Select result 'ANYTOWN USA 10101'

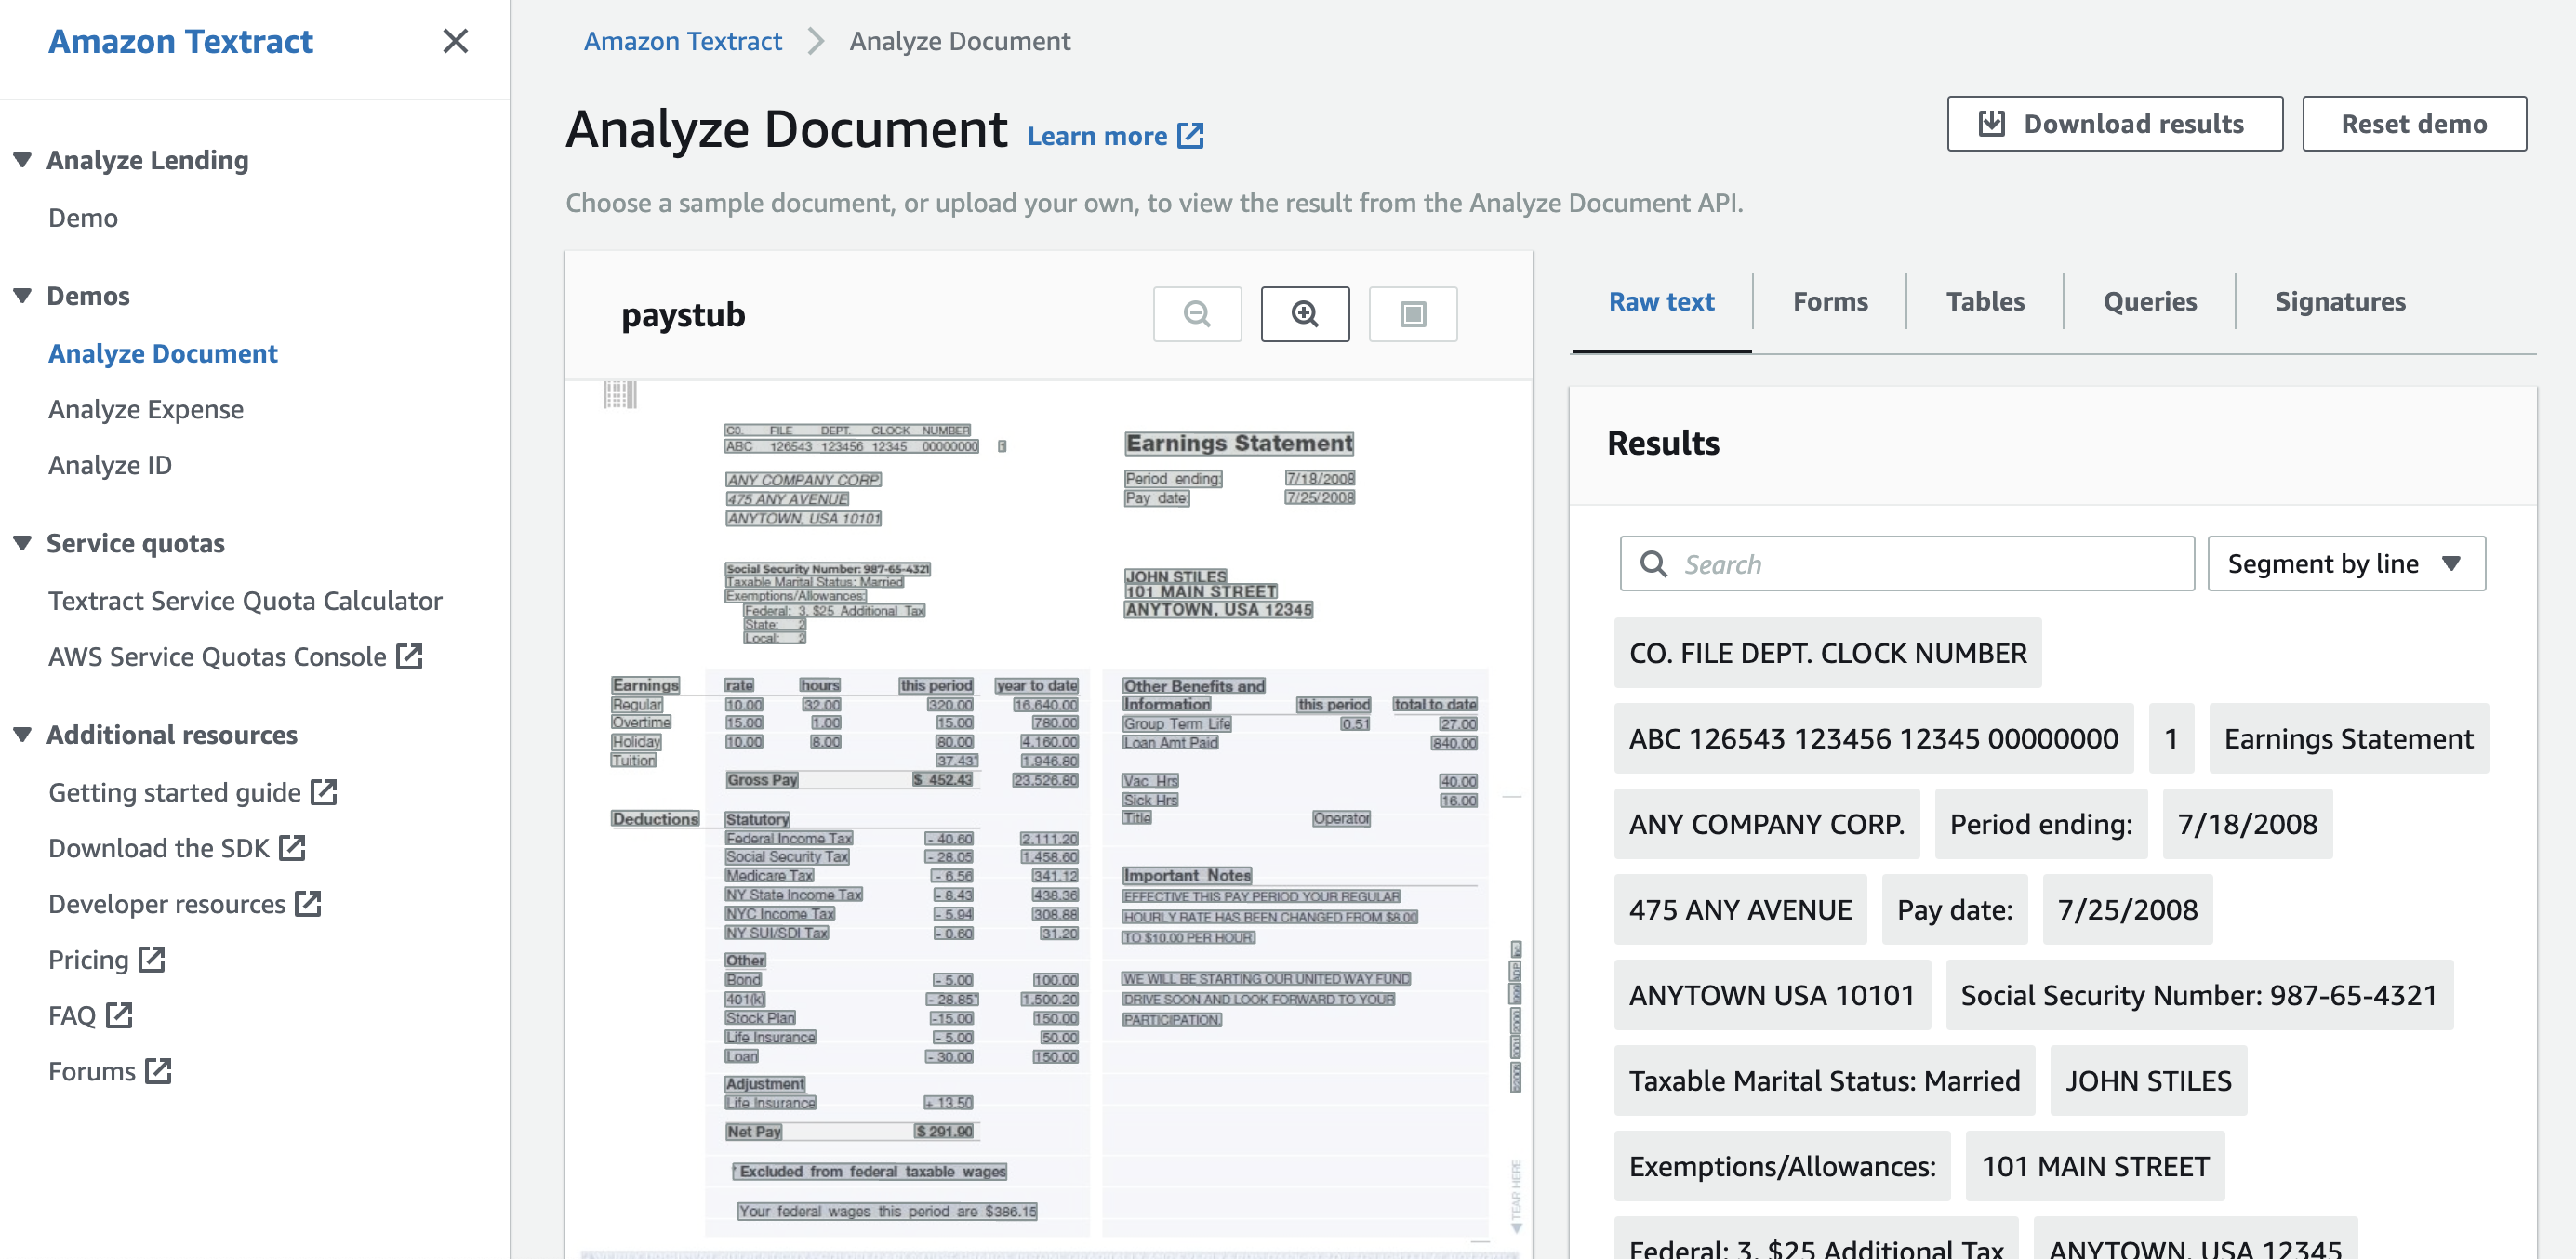point(1771,995)
